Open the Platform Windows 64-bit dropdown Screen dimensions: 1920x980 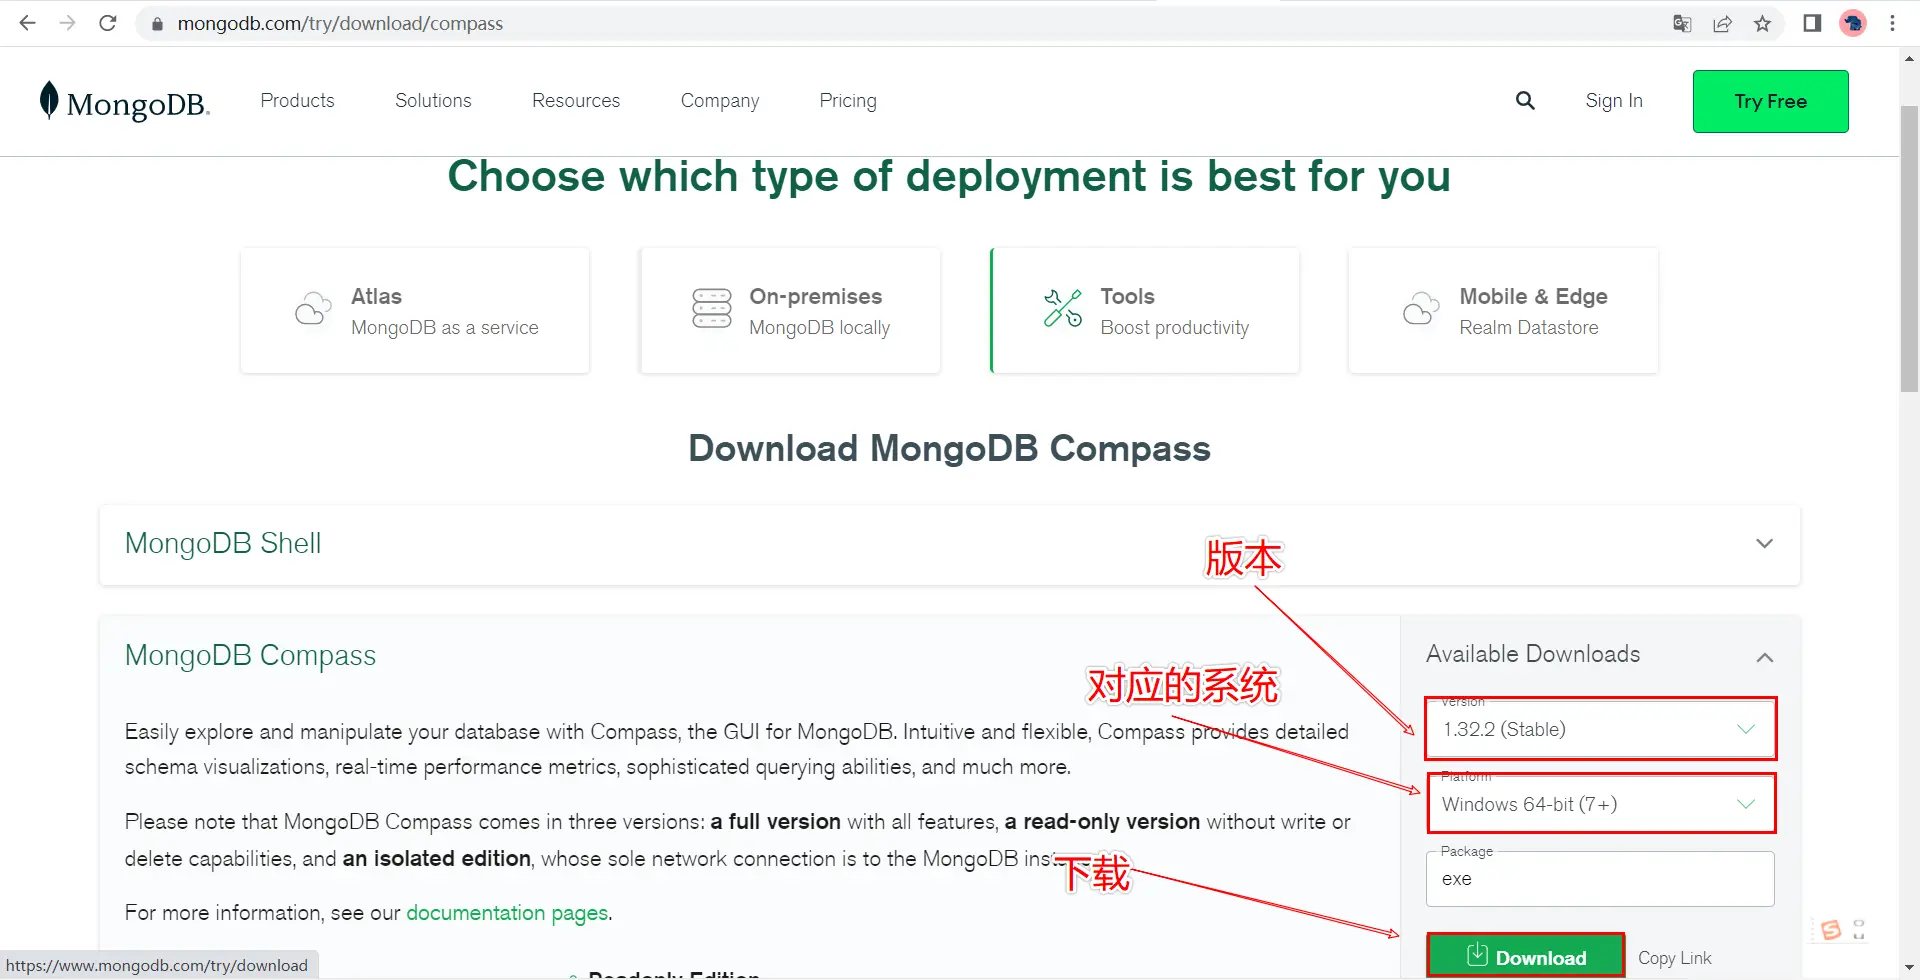1600,804
